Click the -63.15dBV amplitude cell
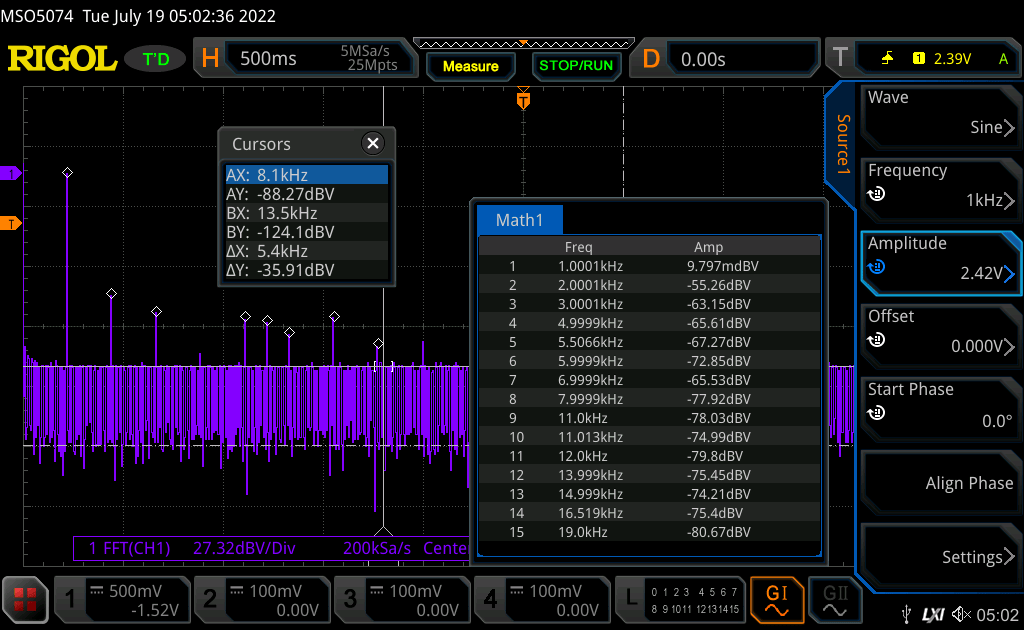 pyautogui.click(x=718, y=304)
